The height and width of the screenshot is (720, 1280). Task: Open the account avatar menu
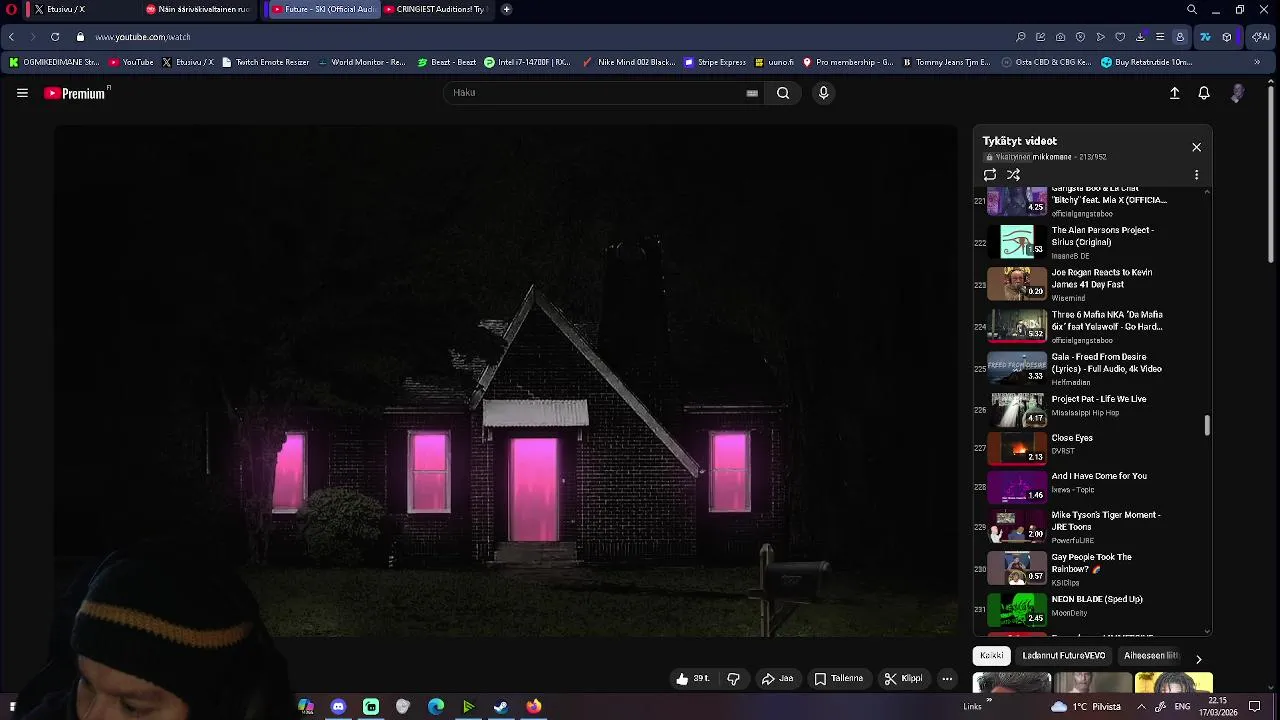click(x=1238, y=93)
